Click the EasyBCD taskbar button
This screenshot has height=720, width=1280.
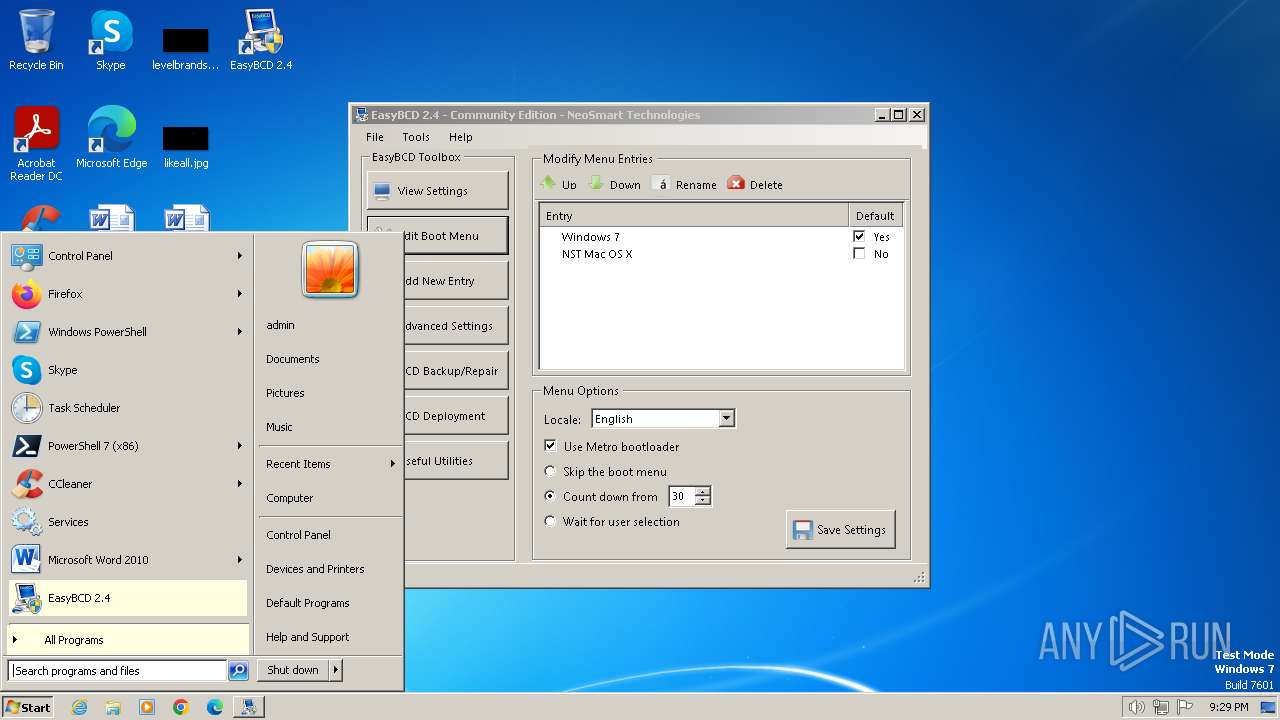coord(249,707)
